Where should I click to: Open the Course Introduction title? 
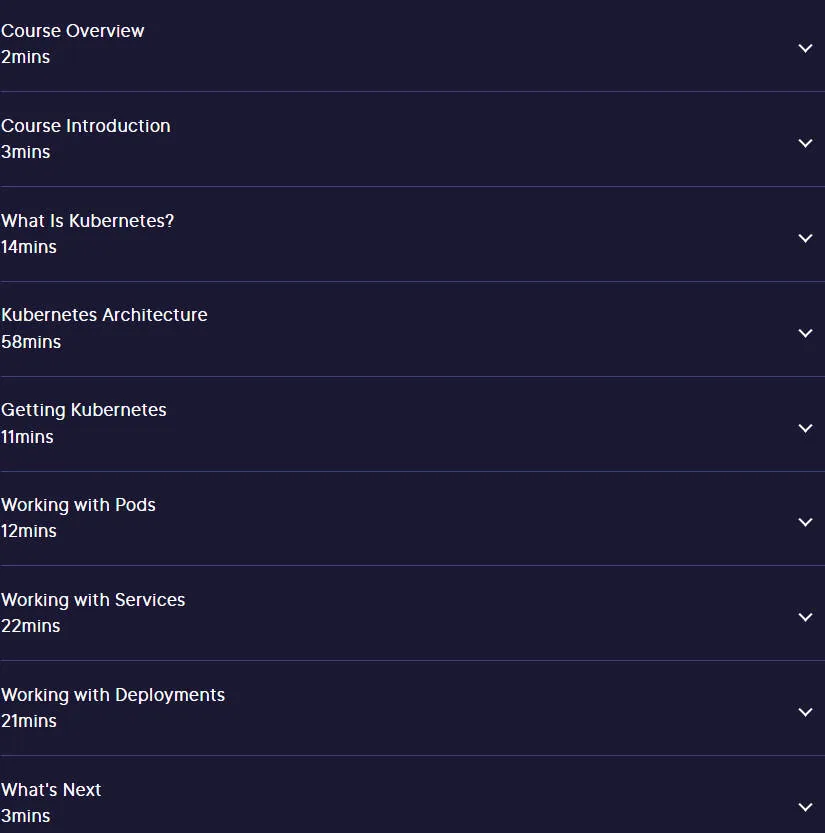[86, 126]
